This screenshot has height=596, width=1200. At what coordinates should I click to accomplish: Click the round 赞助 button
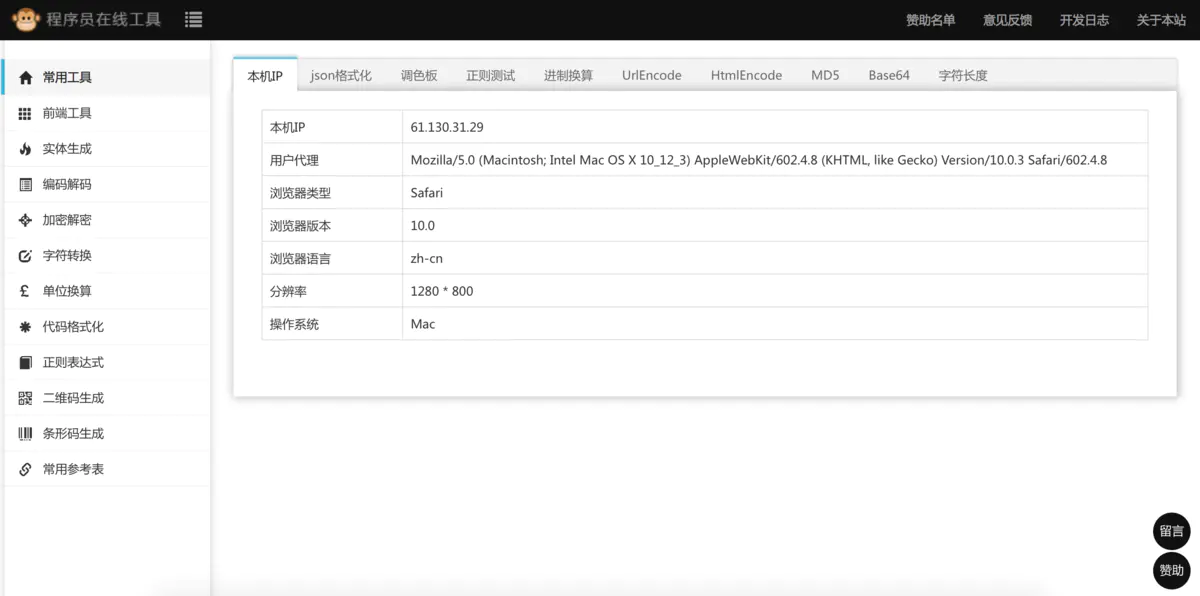(1171, 570)
